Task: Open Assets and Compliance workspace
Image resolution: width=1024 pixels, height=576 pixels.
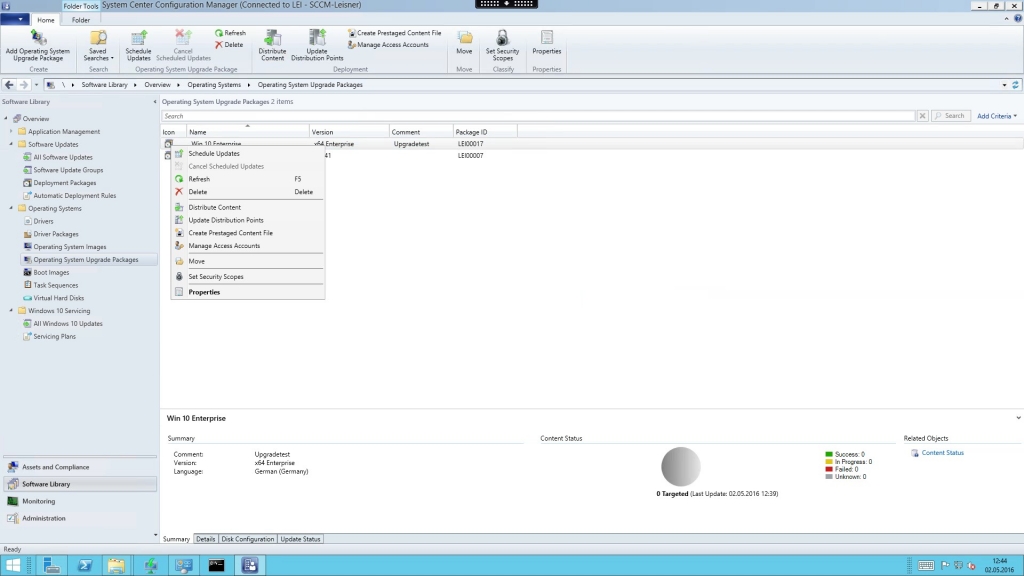Action: point(80,467)
